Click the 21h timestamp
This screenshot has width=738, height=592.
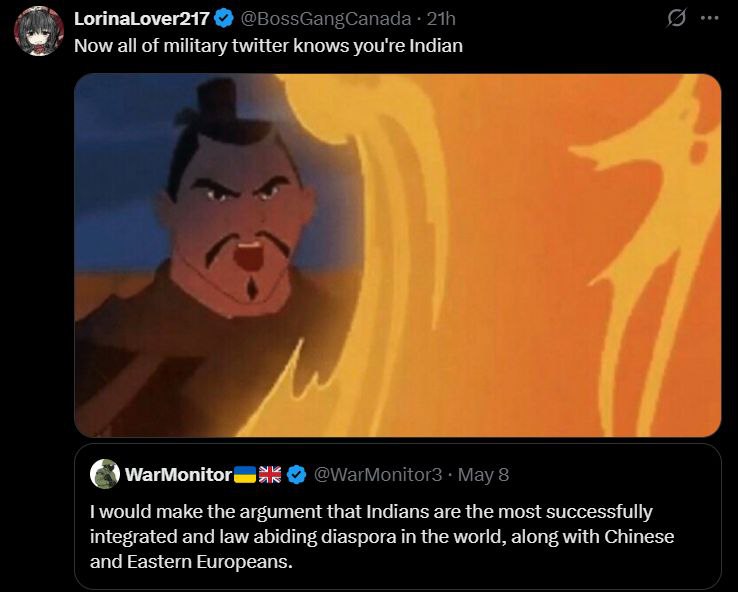[x=441, y=19]
